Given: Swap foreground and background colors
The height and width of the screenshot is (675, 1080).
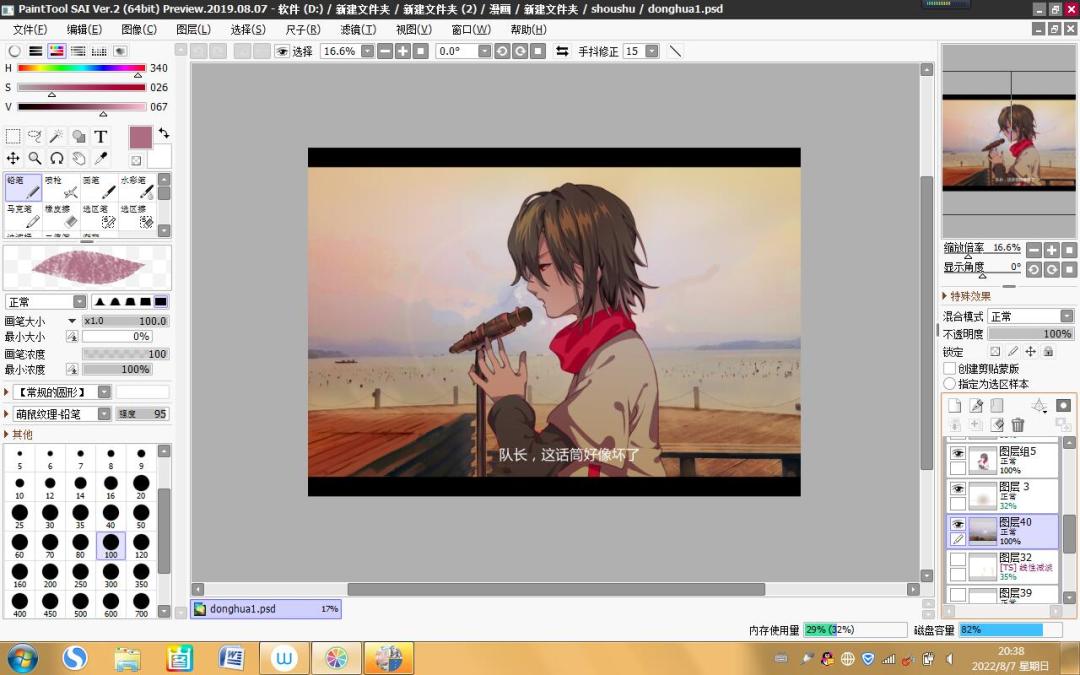Looking at the screenshot, I should pyautogui.click(x=164, y=132).
